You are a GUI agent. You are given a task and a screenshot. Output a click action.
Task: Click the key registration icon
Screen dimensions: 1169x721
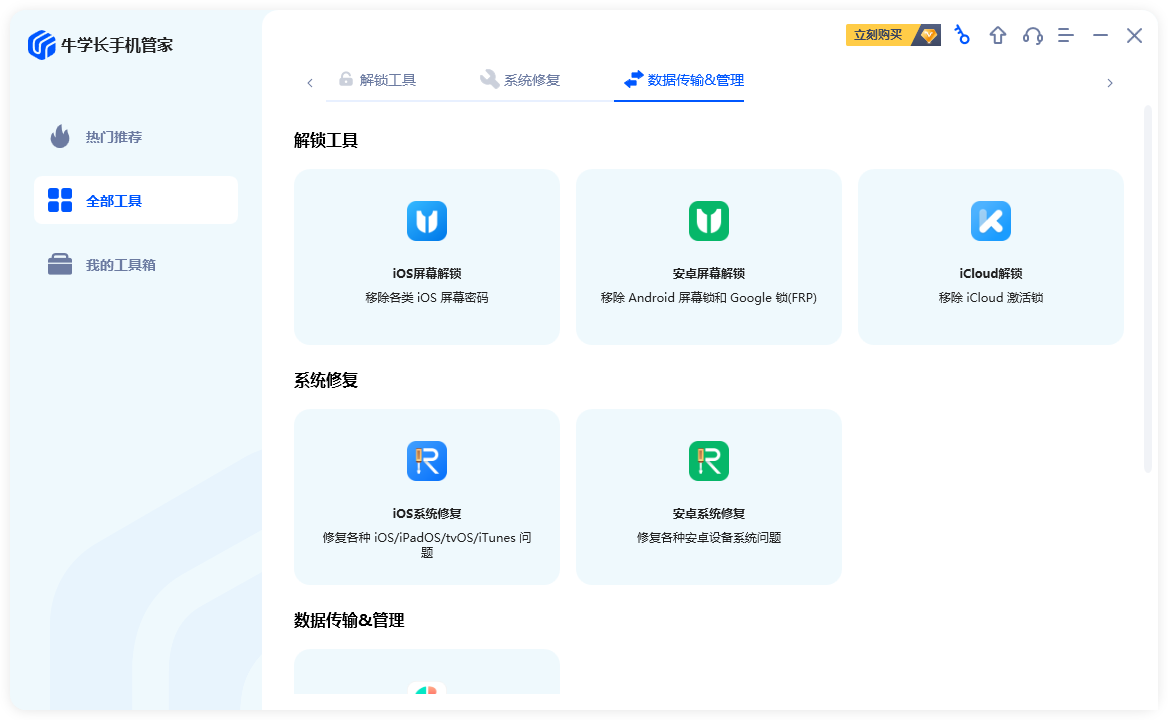(x=962, y=36)
